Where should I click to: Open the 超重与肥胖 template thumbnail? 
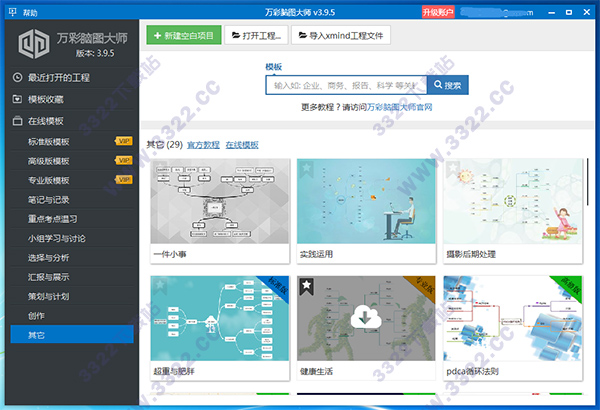(x=220, y=319)
